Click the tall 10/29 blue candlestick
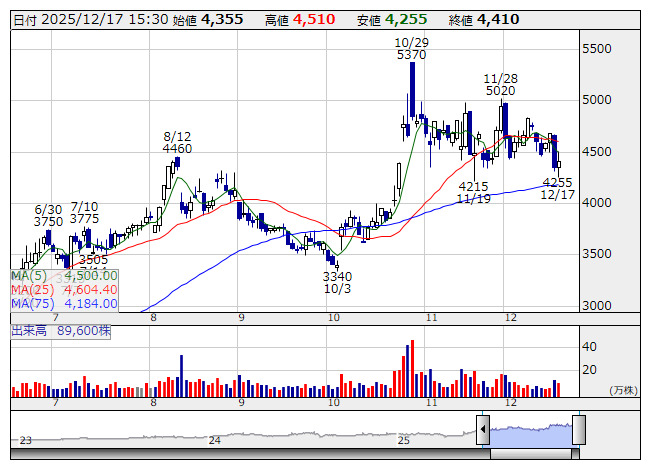This screenshot has width=653, height=470. pyautogui.click(x=412, y=90)
